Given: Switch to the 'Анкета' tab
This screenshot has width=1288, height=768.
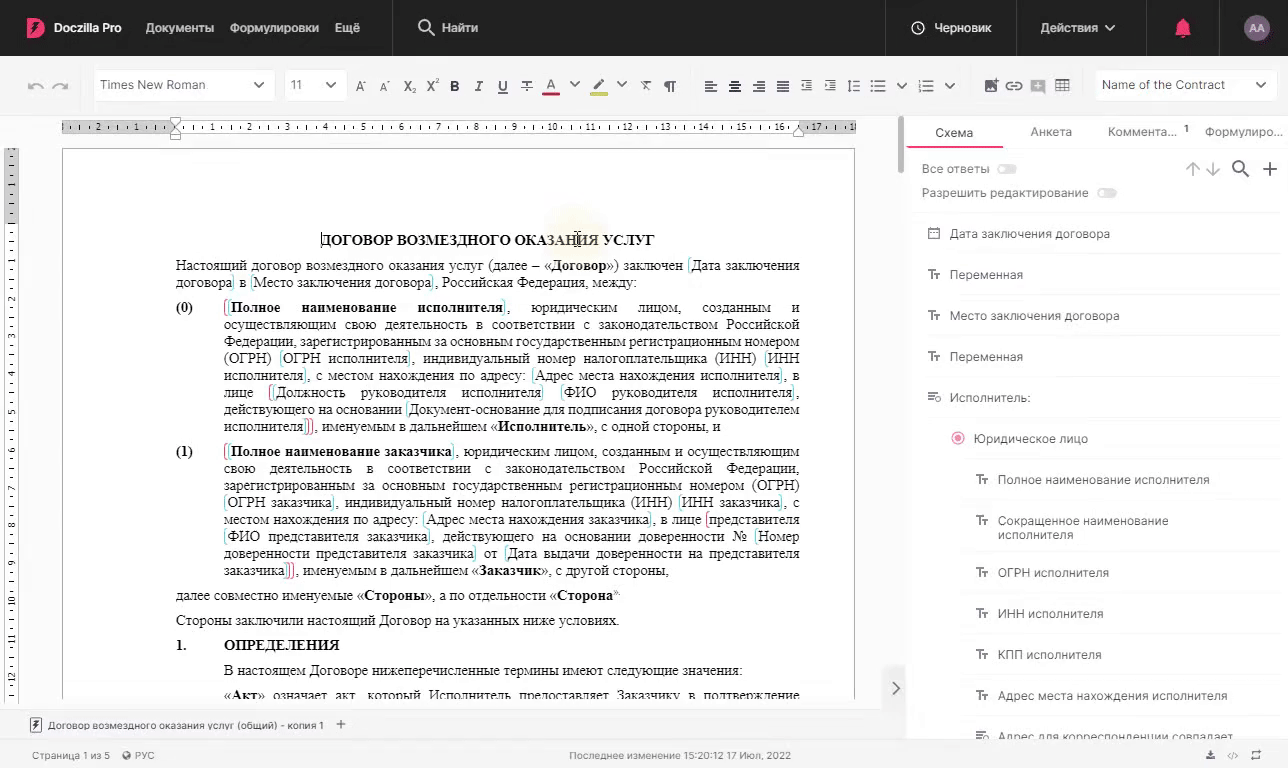Looking at the screenshot, I should click(x=1051, y=132).
